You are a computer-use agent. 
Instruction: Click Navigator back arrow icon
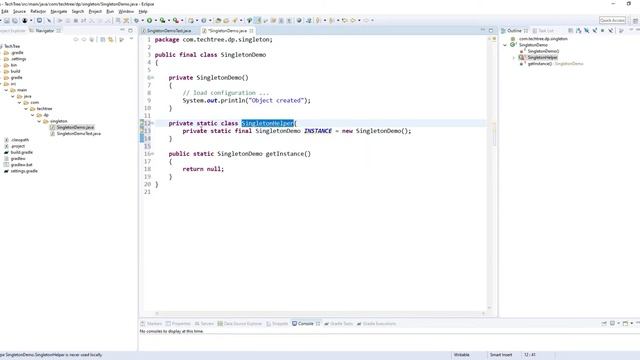76,40
